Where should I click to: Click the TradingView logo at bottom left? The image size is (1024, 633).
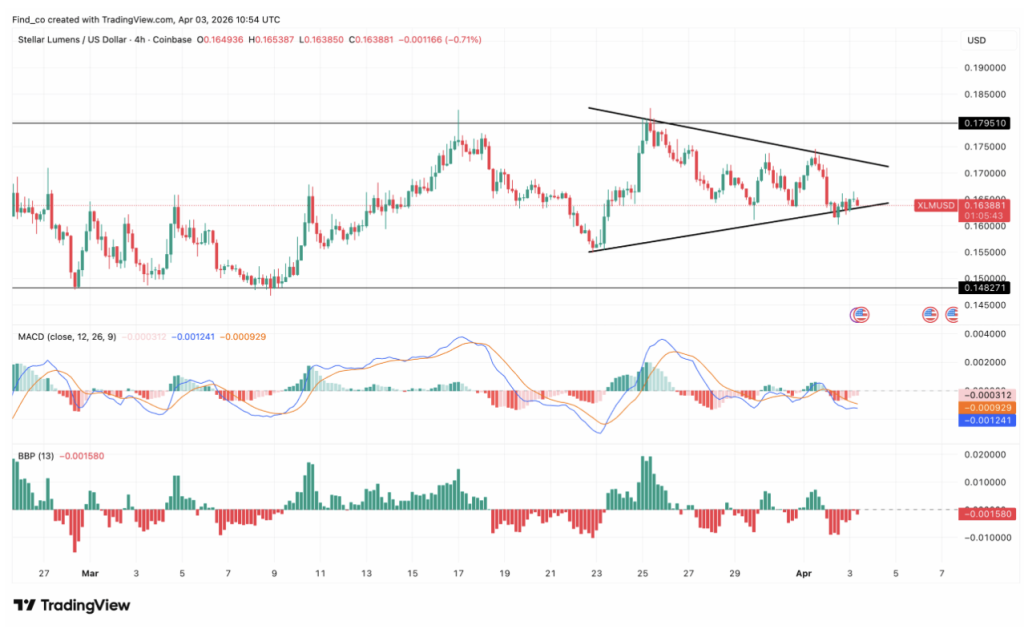pyautogui.click(x=71, y=605)
